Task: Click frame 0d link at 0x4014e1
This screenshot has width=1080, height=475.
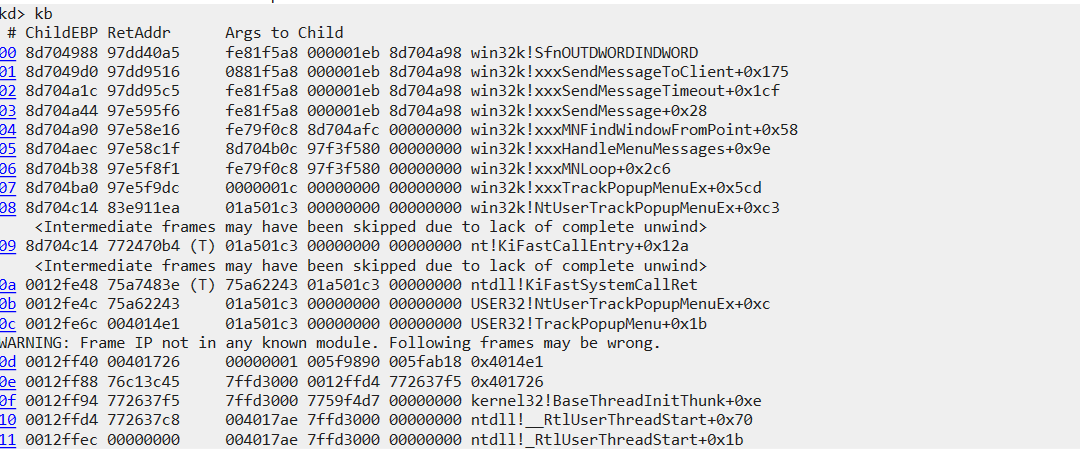Action: [8, 362]
